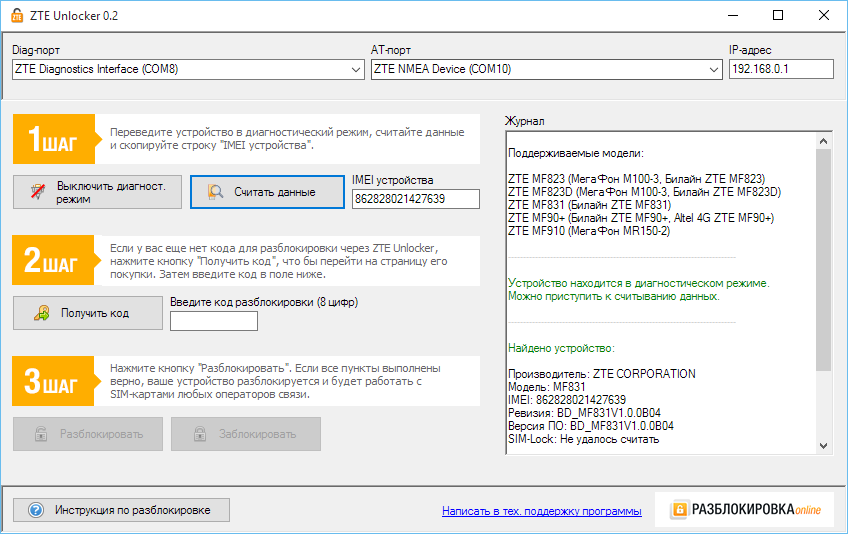The width and height of the screenshot is (848, 534).
Task: Click the Считать данные button
Action: (267, 192)
